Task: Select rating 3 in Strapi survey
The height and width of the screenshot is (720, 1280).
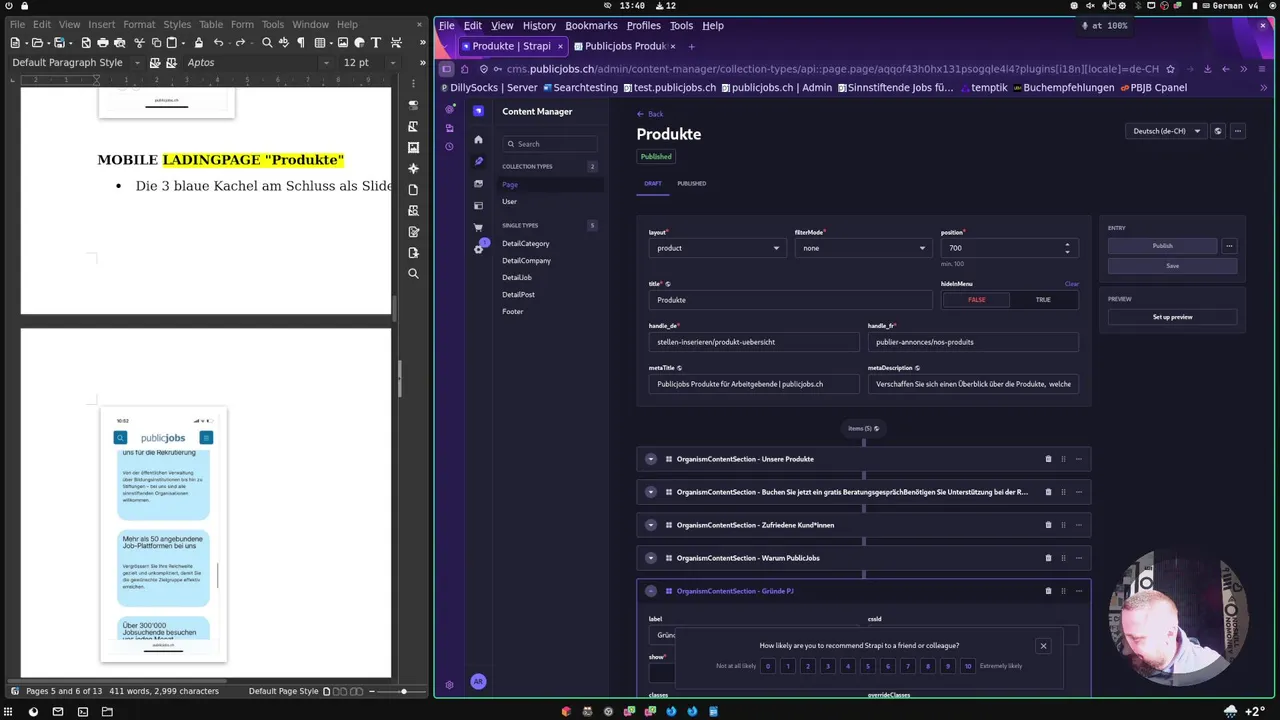Action: click(828, 666)
